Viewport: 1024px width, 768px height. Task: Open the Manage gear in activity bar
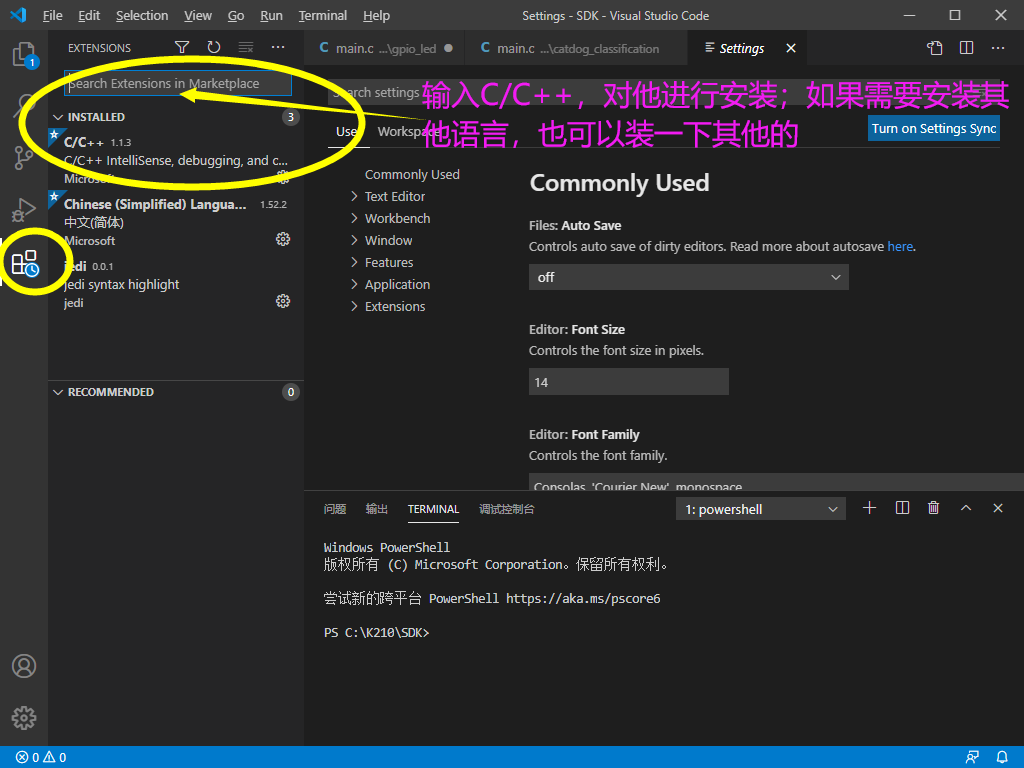tap(24, 718)
